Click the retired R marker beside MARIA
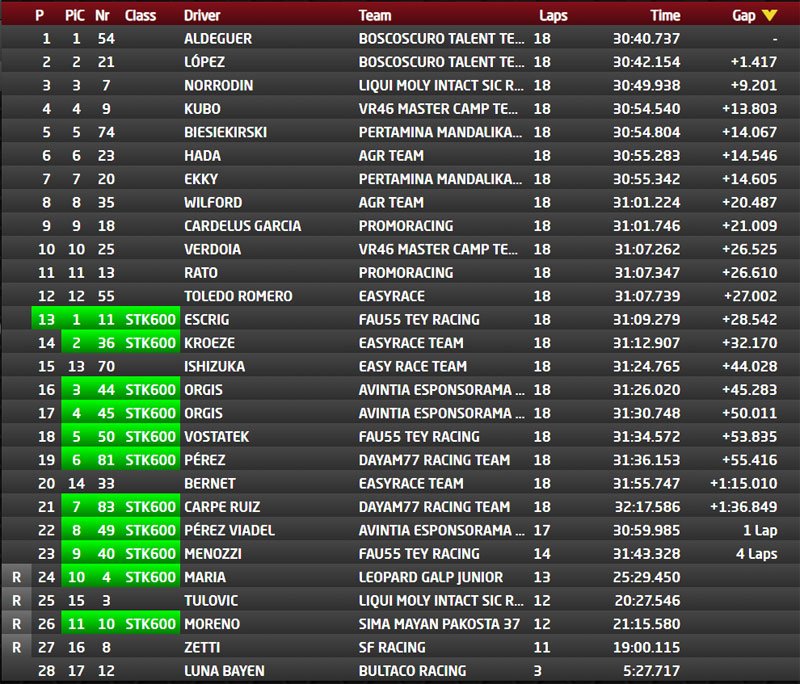Screen dimensions: 800x684 pos(15,577)
